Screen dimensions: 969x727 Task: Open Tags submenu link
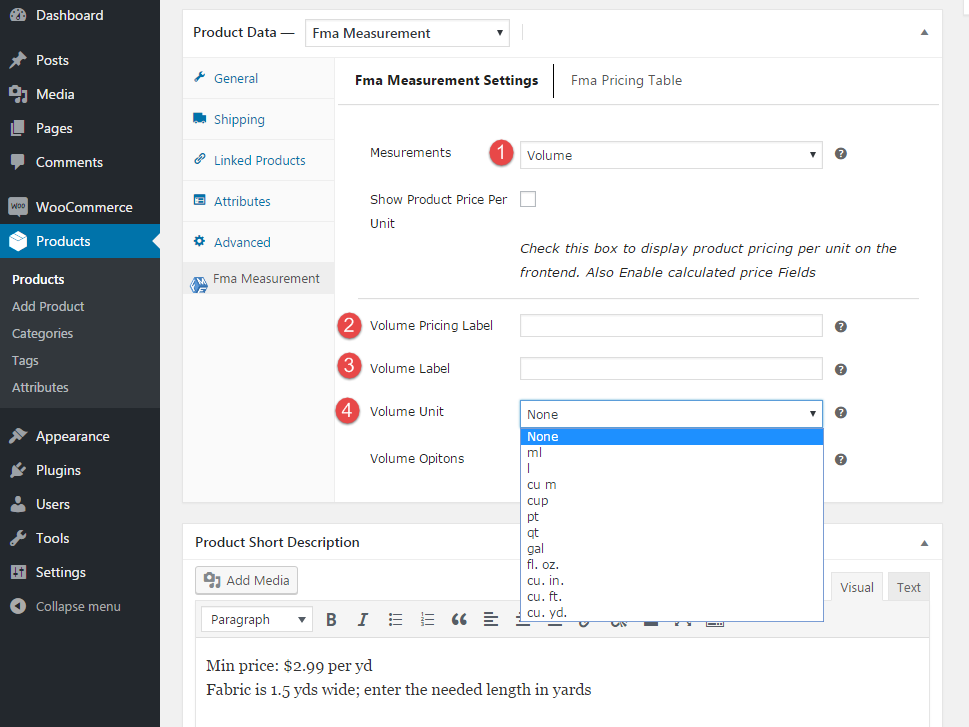click(25, 360)
